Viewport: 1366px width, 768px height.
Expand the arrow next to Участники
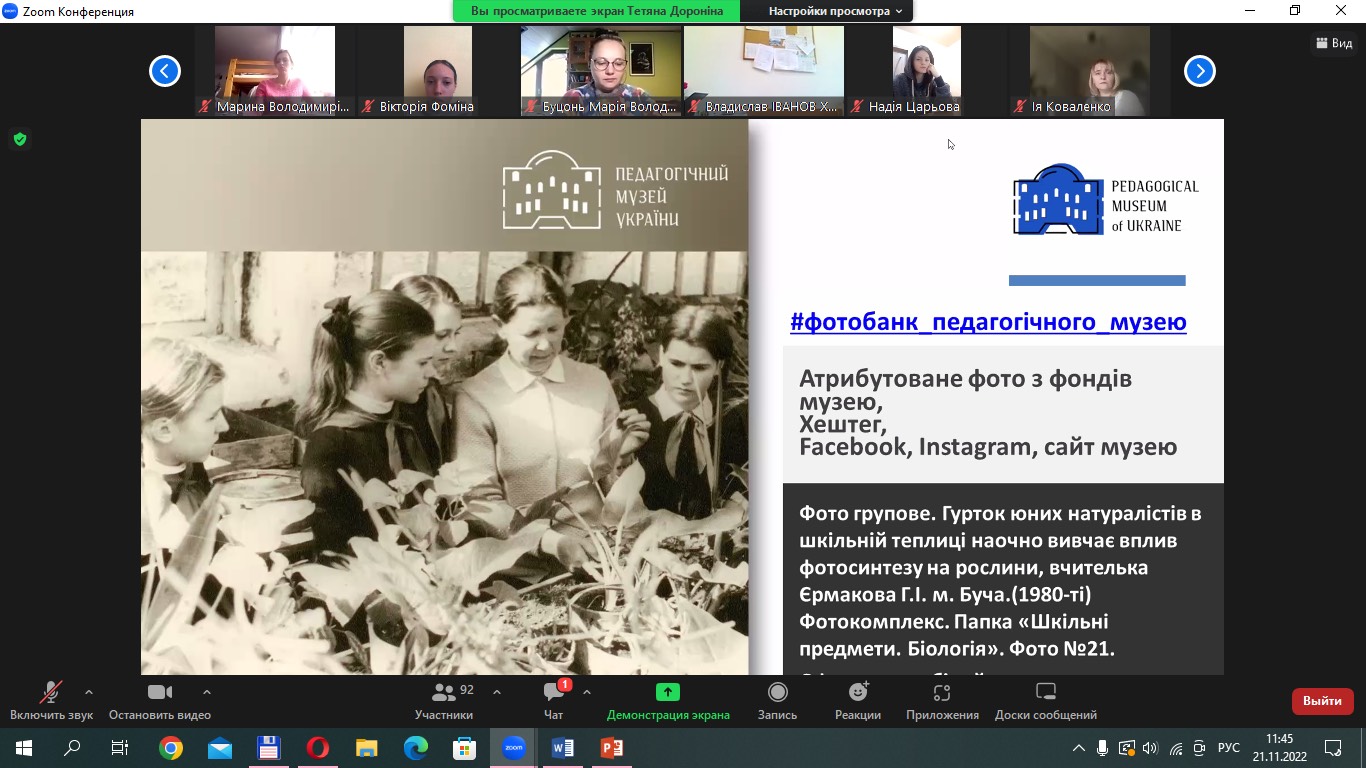[497, 691]
